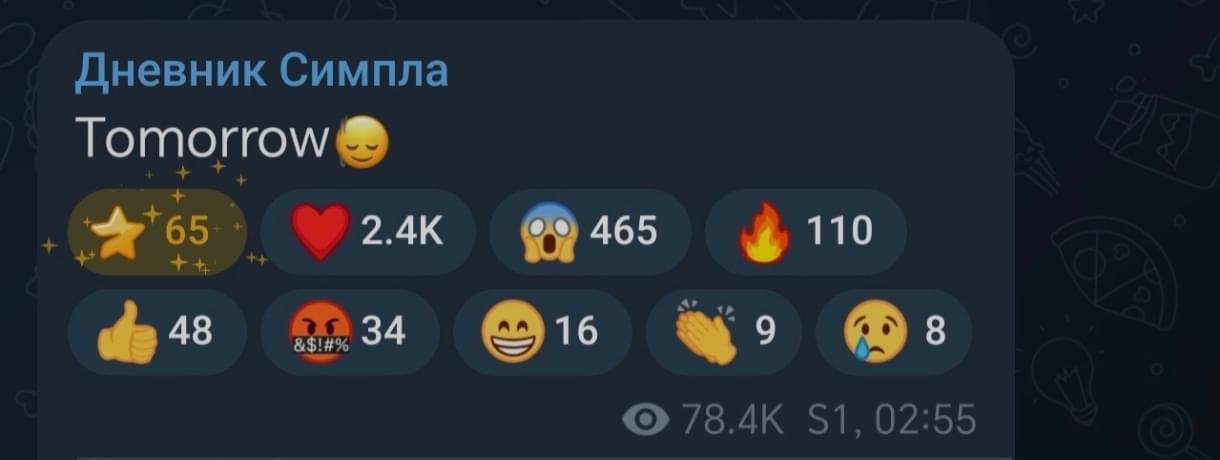This screenshot has height=460, width=1220.
Task: Open the Дневник Симпла channel name
Action: (x=262, y=71)
